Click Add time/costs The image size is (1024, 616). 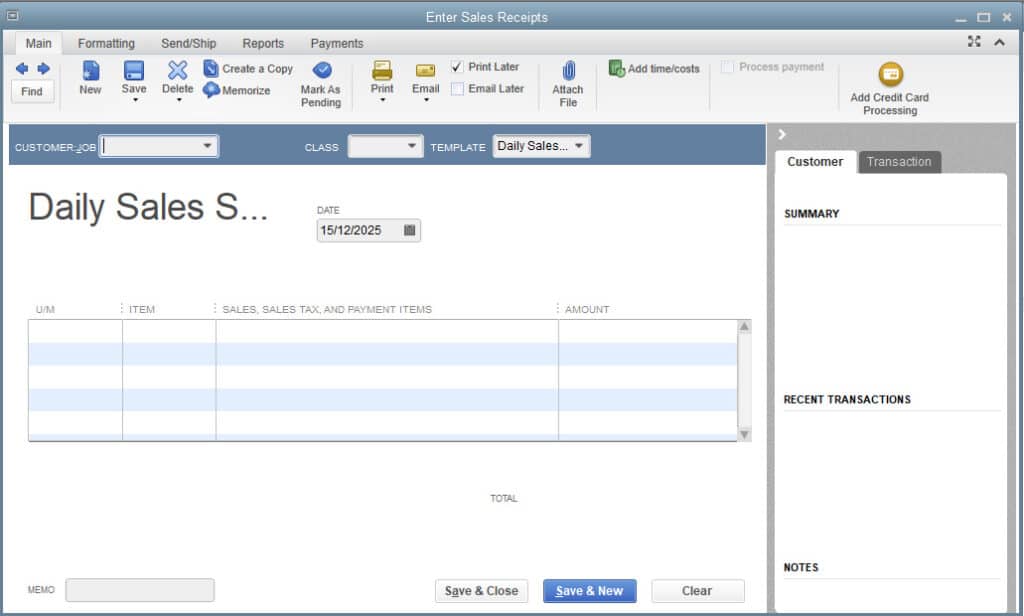(x=653, y=68)
